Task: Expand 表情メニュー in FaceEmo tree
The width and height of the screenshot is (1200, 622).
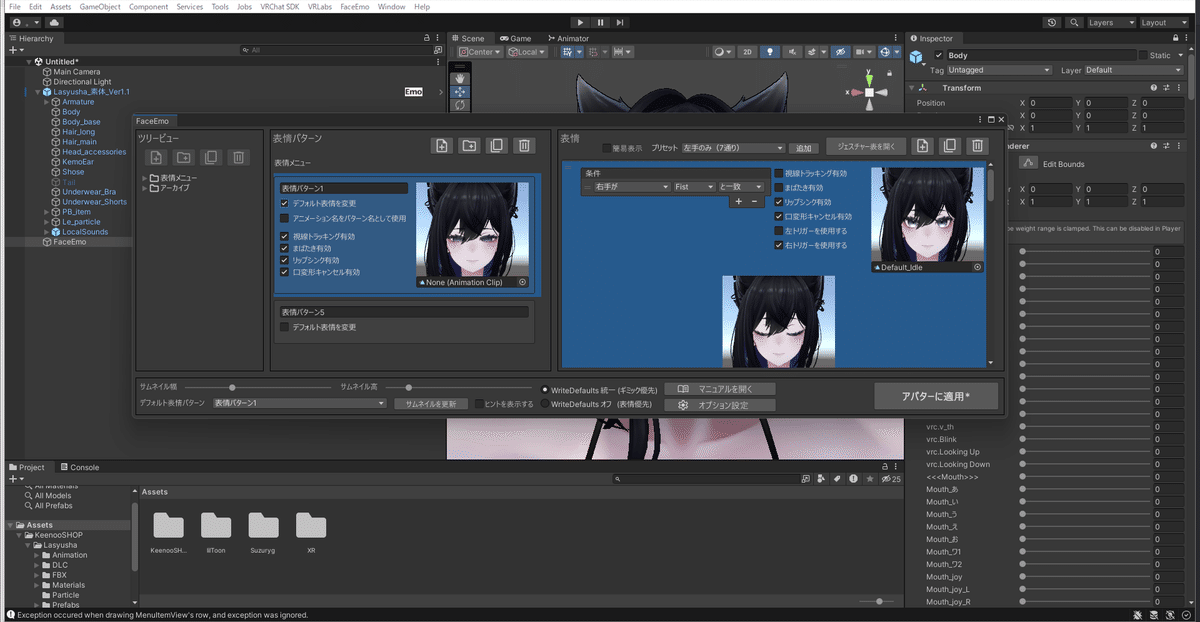Action: click(x=144, y=178)
